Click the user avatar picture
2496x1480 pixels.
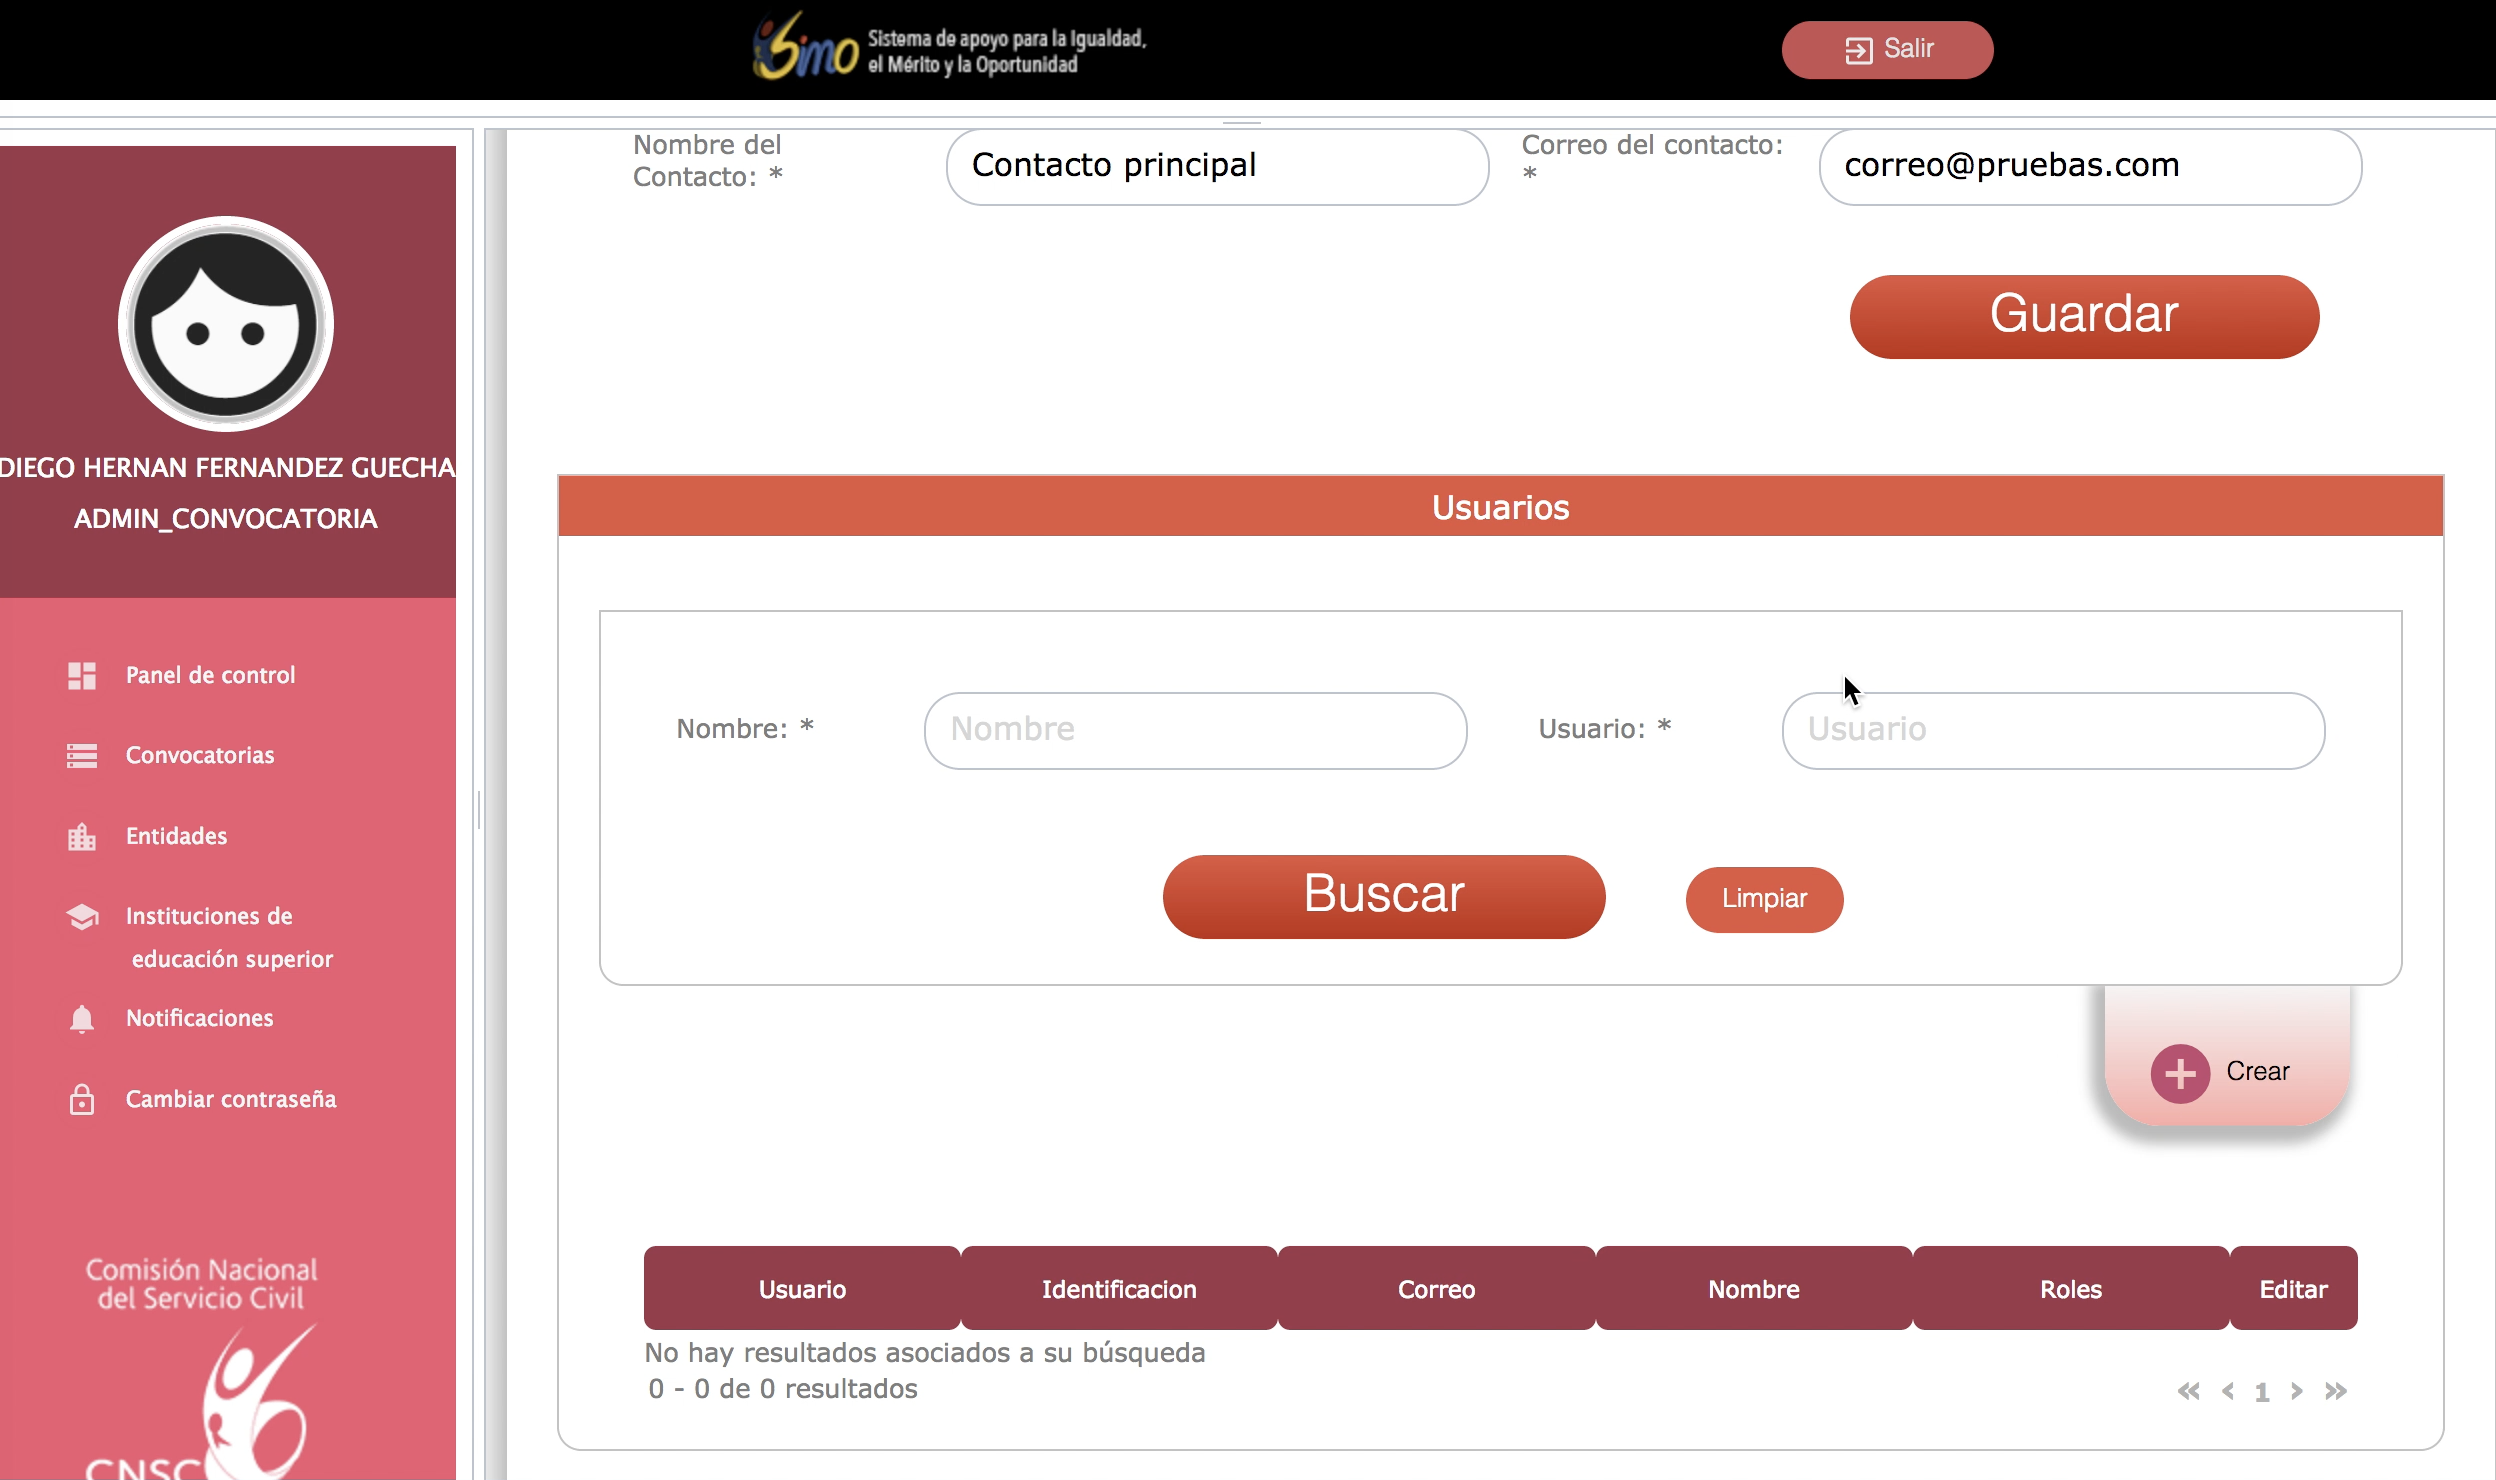(x=226, y=324)
